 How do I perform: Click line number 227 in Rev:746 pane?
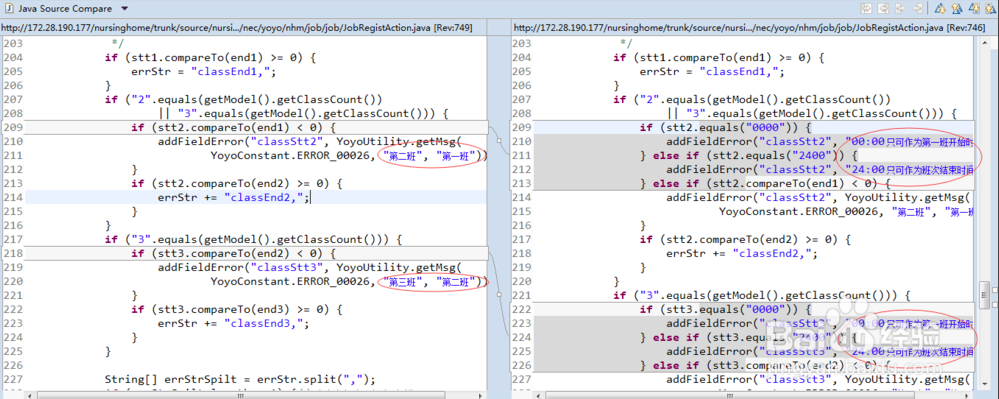(x=521, y=380)
